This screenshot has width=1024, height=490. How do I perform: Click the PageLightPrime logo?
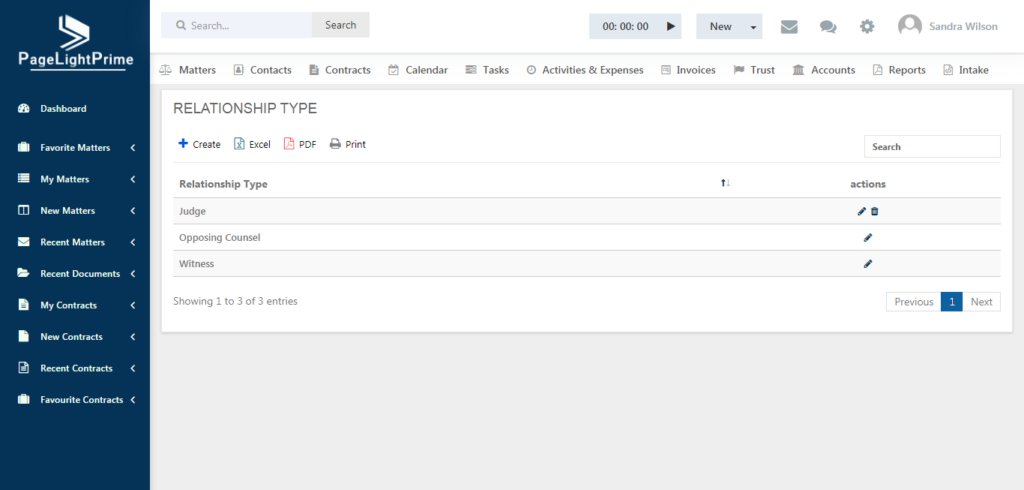point(75,42)
